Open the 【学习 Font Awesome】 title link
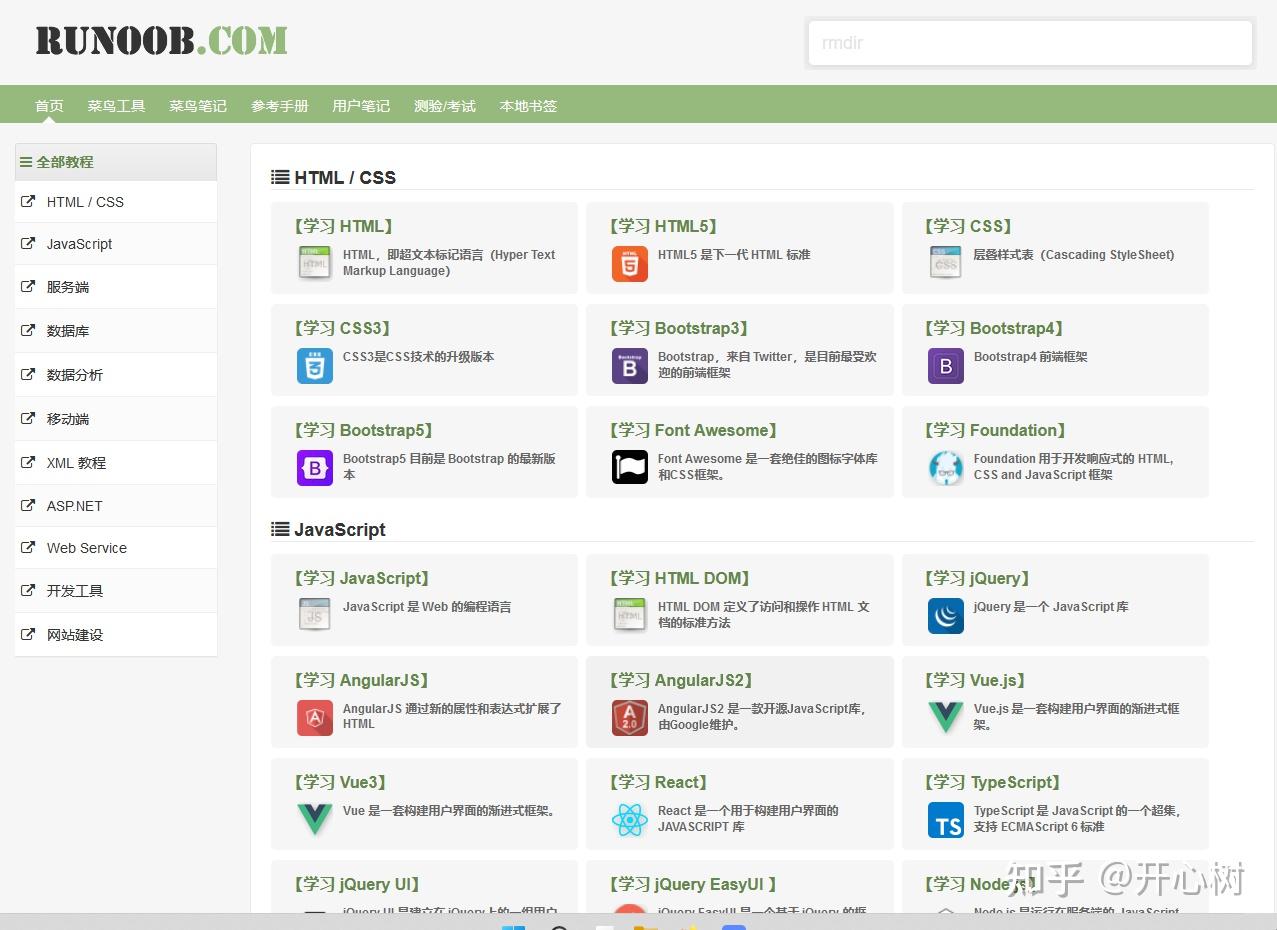1277x930 pixels. tap(693, 430)
